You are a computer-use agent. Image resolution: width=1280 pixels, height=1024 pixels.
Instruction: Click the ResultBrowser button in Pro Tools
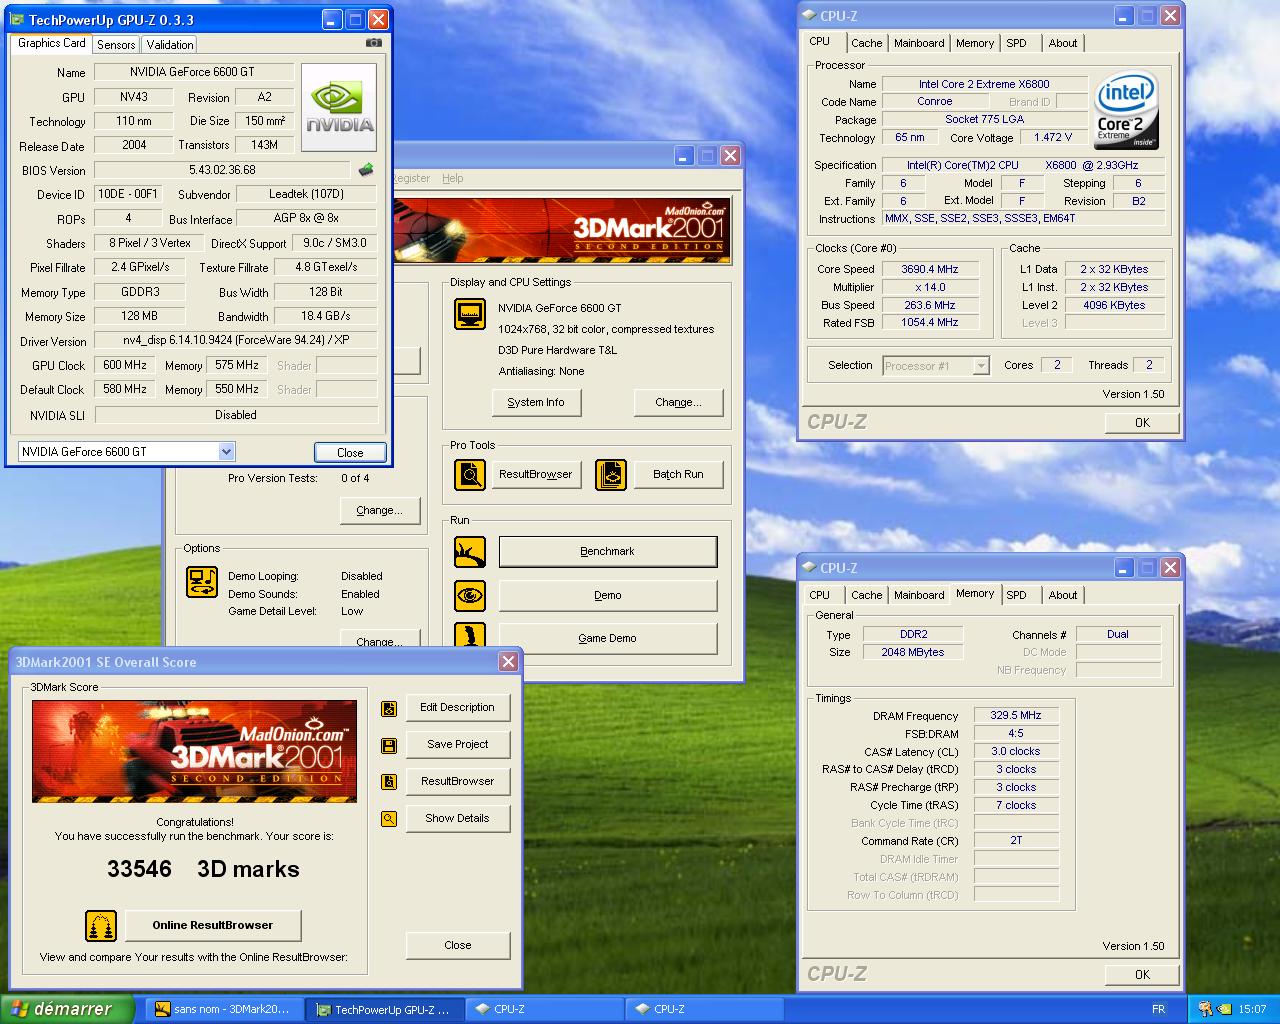tap(536, 475)
